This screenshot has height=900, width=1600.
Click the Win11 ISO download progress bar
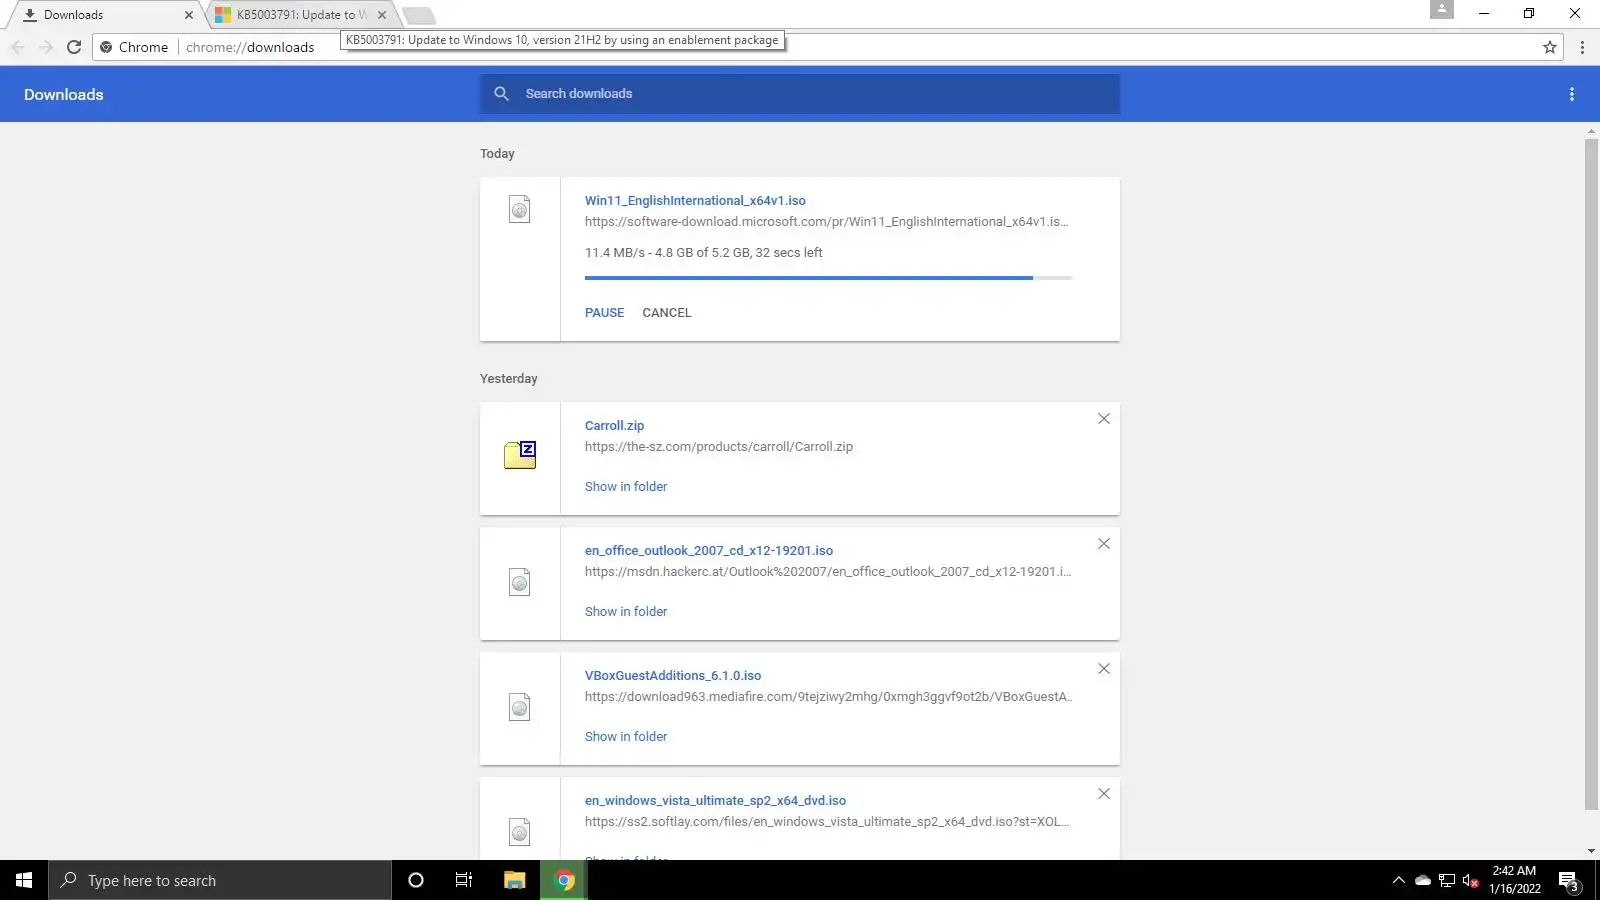point(829,278)
